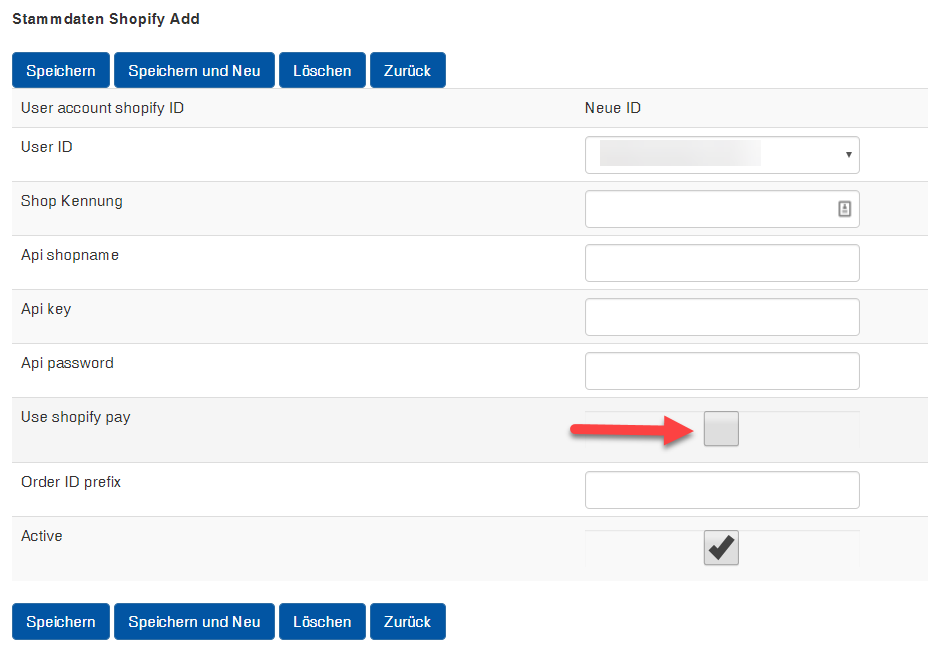The image size is (928, 654).
Task: Click into the Api key field
Action: click(722, 317)
